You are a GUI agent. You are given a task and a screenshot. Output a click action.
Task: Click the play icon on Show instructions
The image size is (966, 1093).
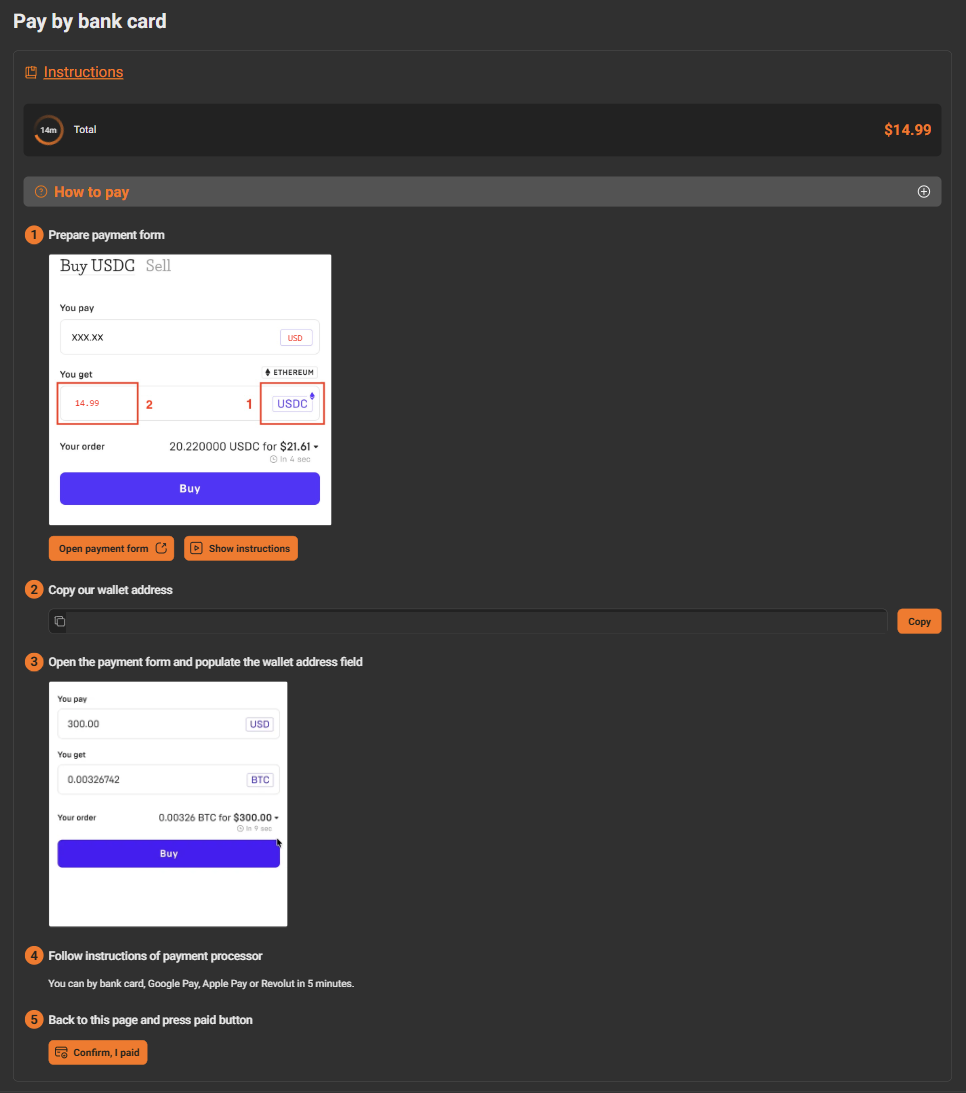pos(197,549)
